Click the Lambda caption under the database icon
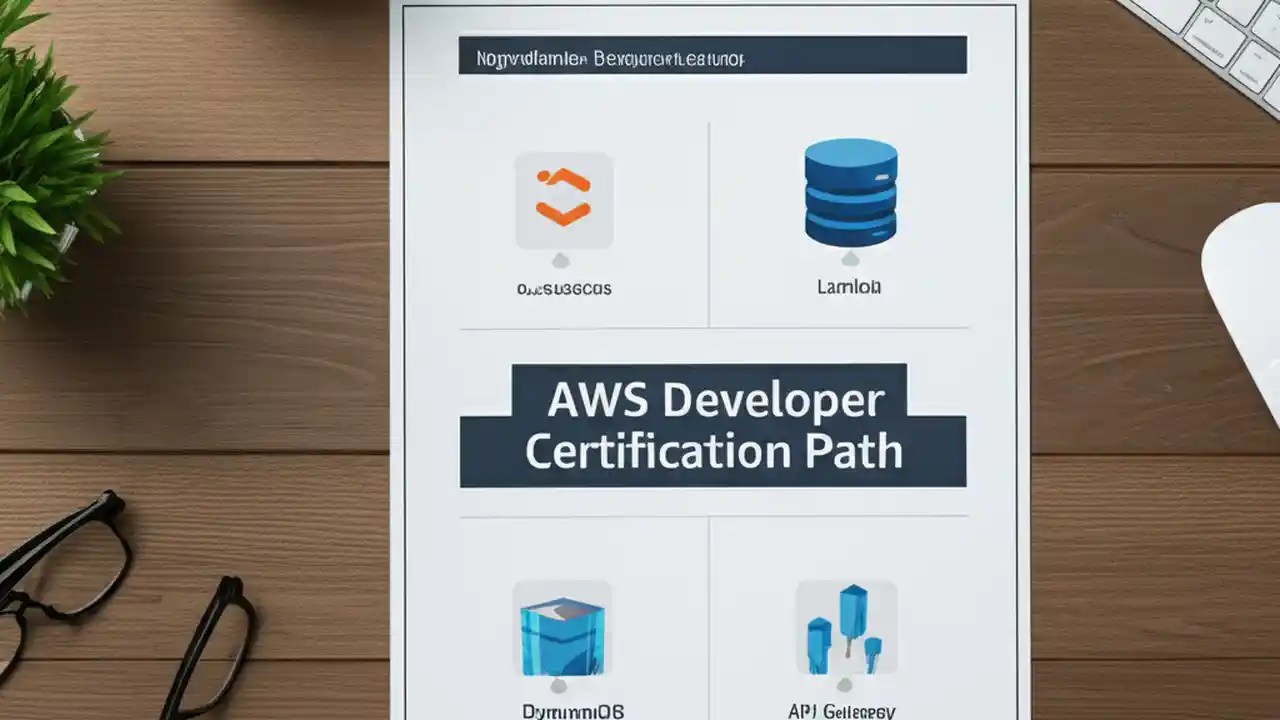Viewport: 1280px width, 720px height. (849, 287)
